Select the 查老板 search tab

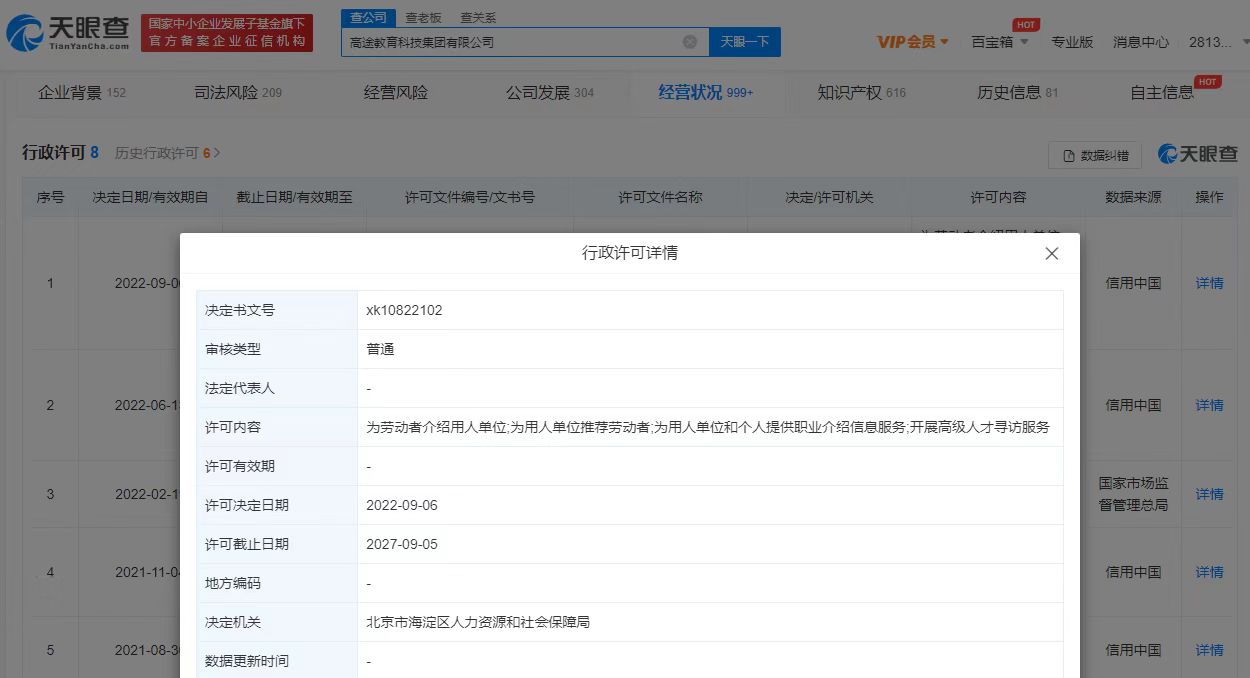point(423,18)
